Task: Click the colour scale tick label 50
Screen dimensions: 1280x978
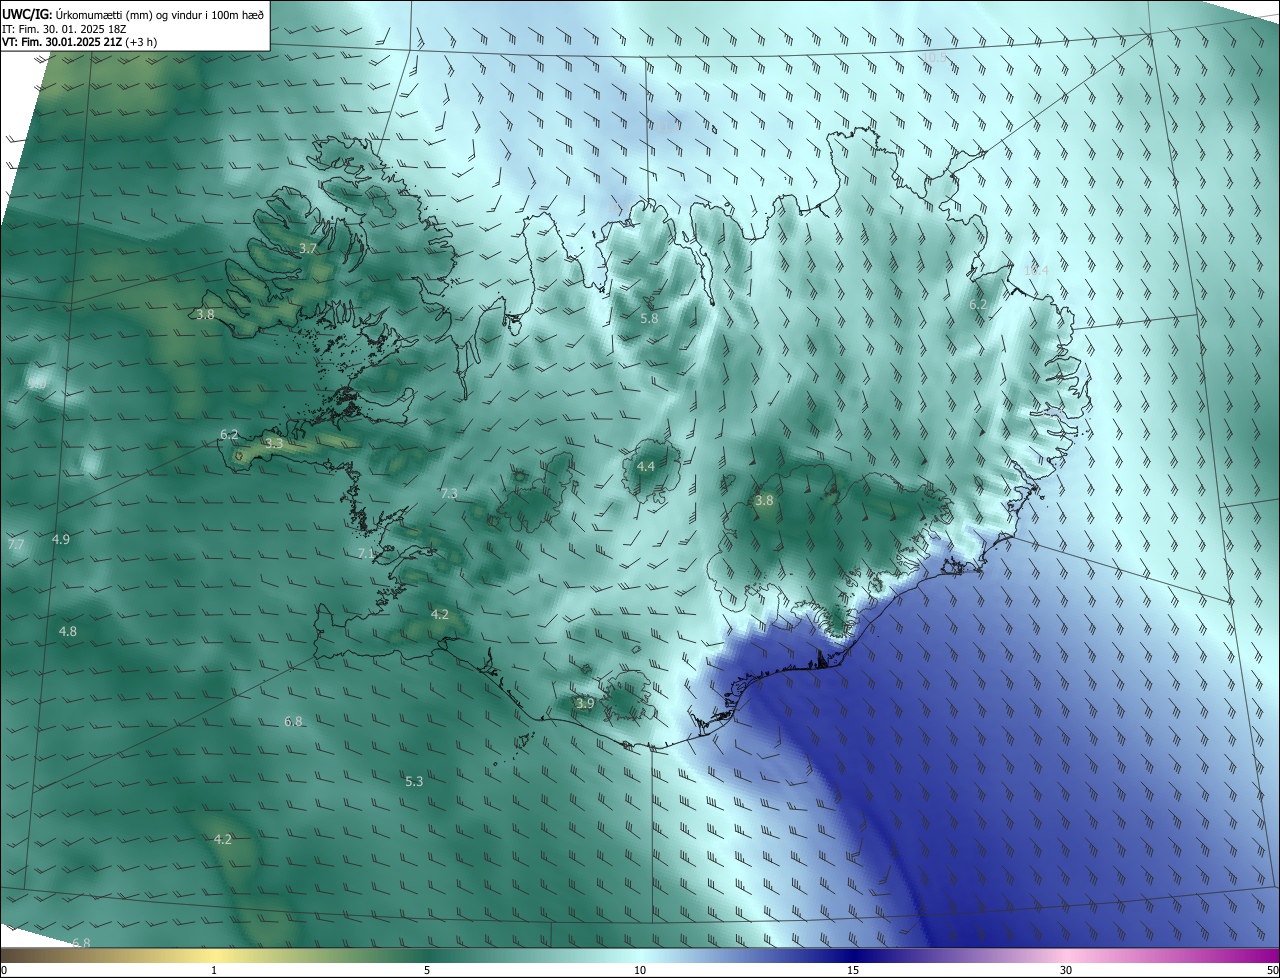Action: [1272, 971]
